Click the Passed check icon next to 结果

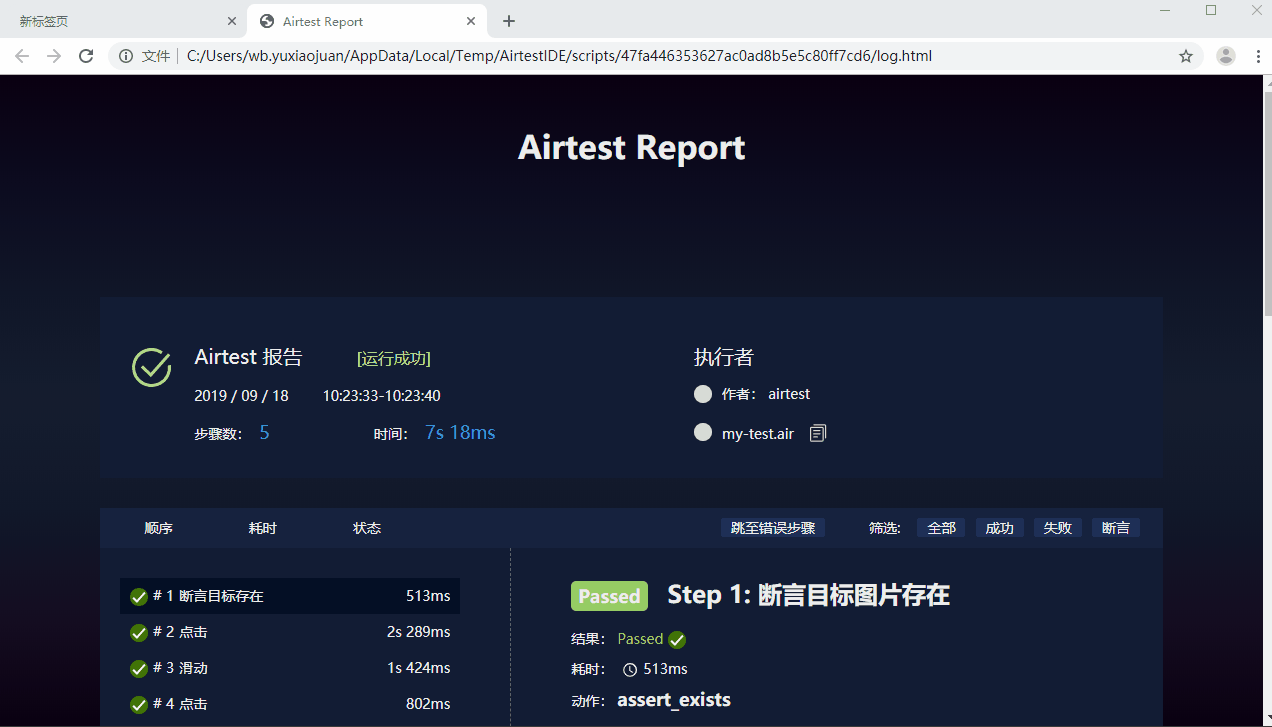click(x=677, y=640)
